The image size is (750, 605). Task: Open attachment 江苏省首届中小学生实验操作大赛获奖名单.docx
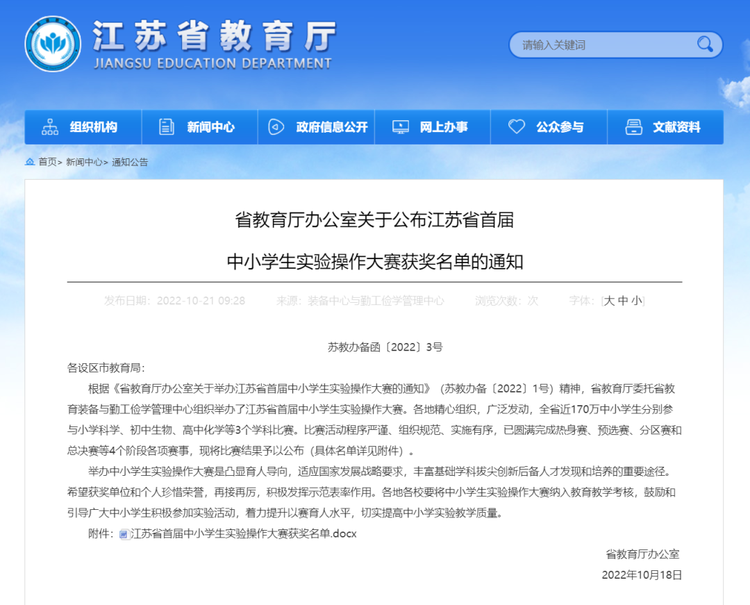243,534
